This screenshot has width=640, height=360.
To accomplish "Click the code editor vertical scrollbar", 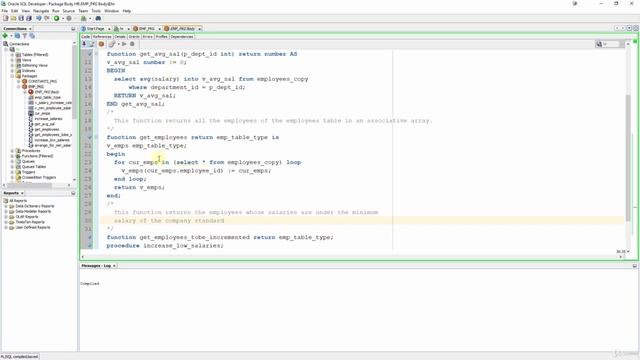I will [628, 158].
